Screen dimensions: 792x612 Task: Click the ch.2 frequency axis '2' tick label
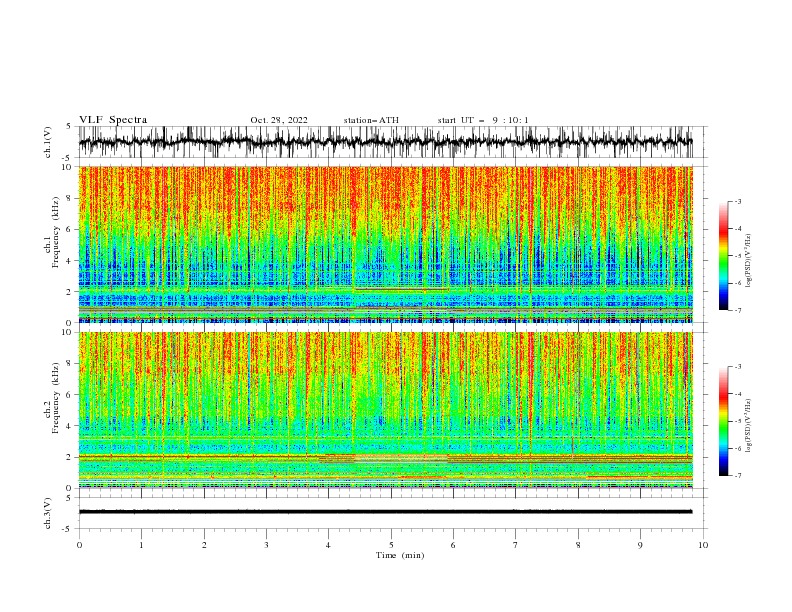(x=71, y=457)
